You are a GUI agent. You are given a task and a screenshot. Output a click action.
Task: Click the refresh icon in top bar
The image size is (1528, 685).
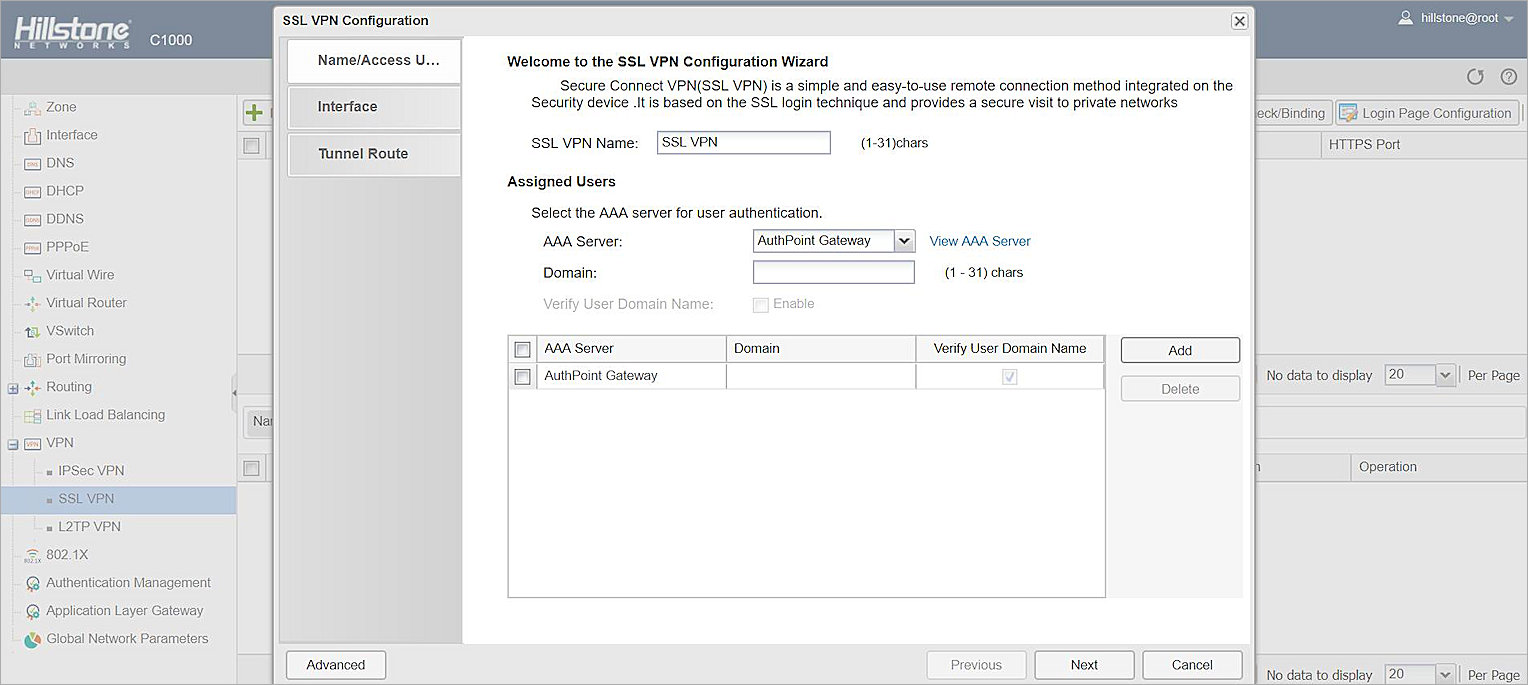[1475, 77]
